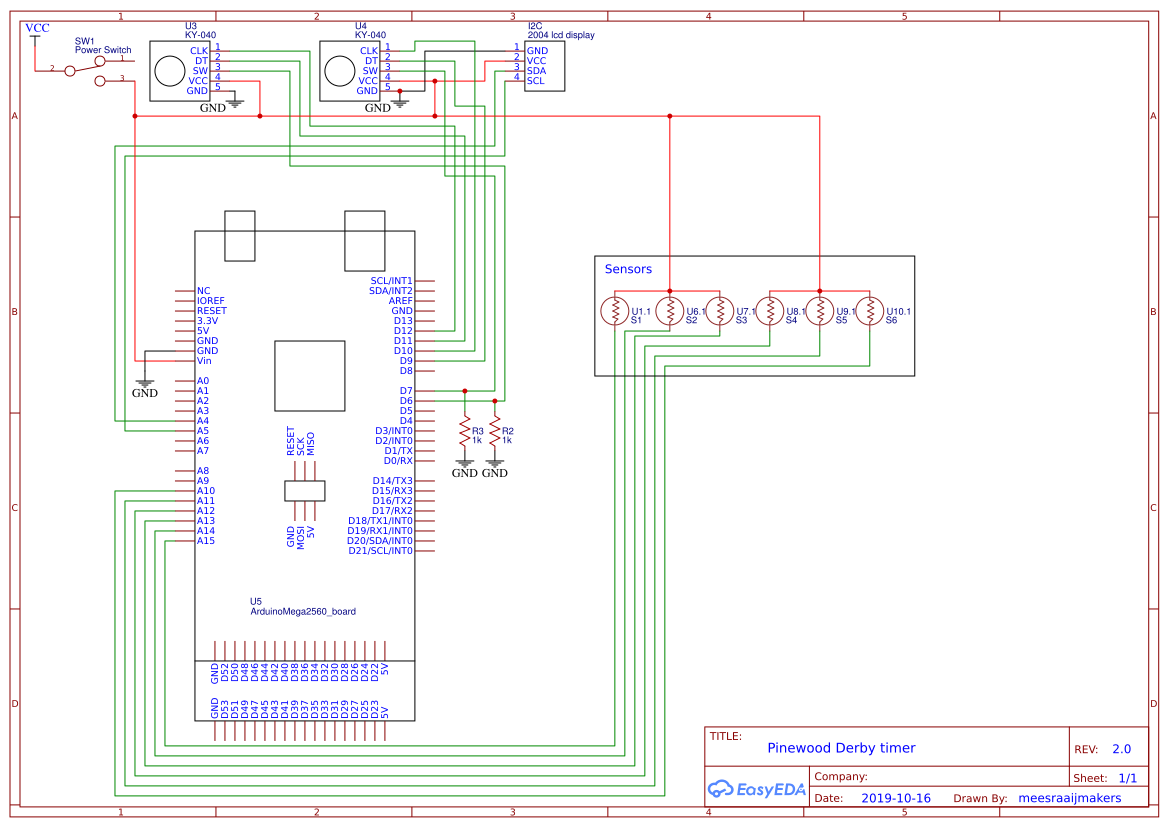Click the 2004 I2C LCD display symbol
The image size is (1169, 827).
tap(545, 65)
